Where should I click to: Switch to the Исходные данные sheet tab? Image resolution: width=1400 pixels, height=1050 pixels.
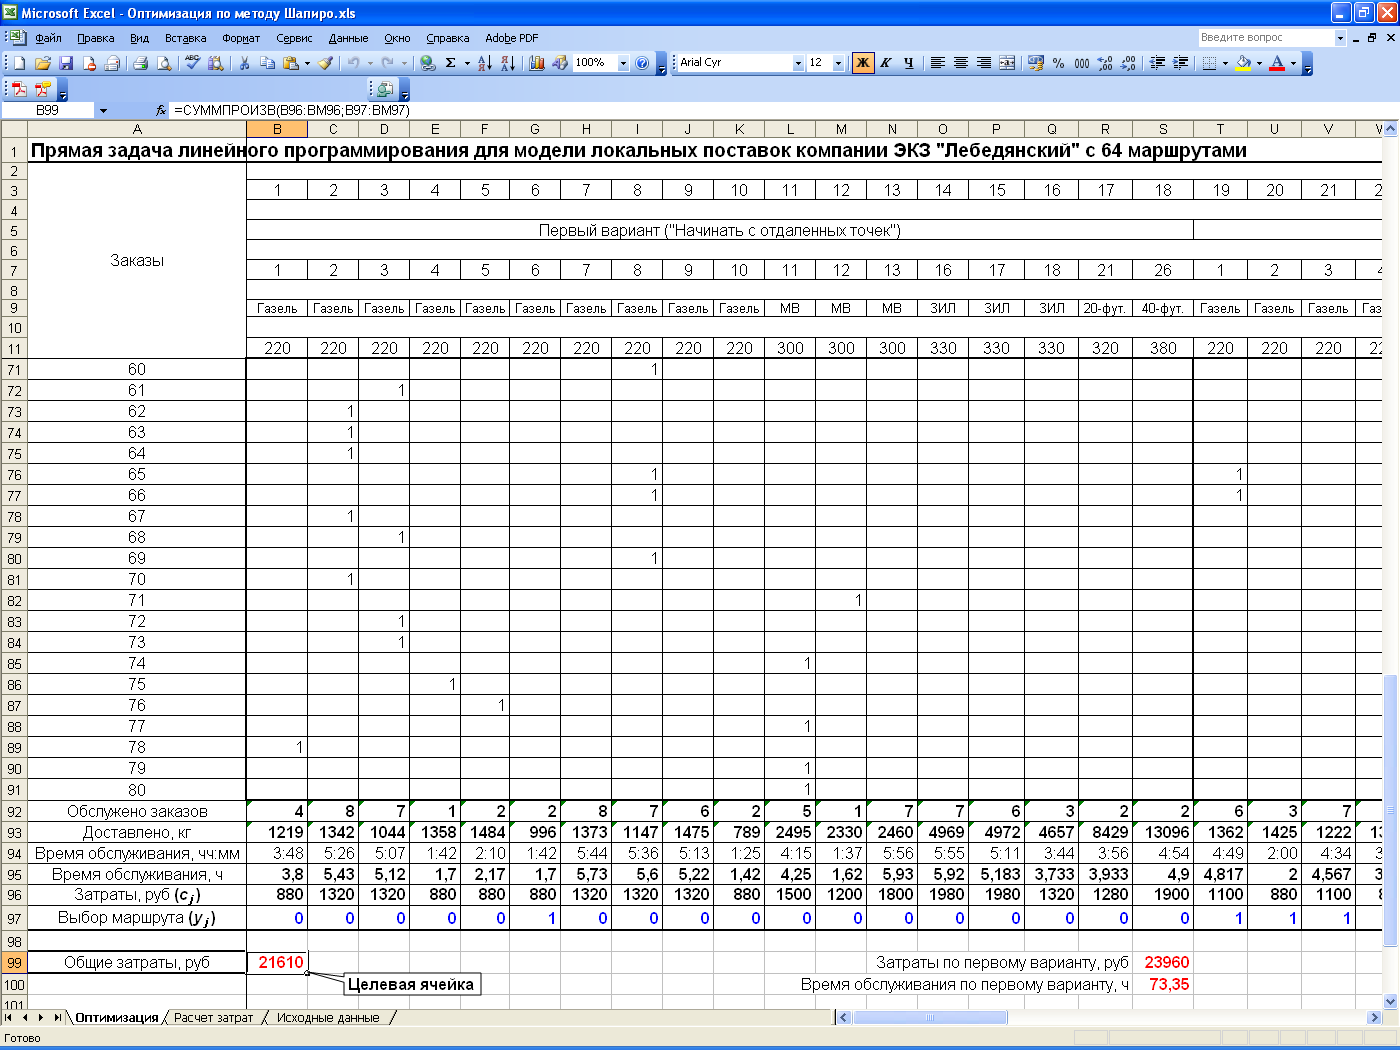click(328, 1017)
